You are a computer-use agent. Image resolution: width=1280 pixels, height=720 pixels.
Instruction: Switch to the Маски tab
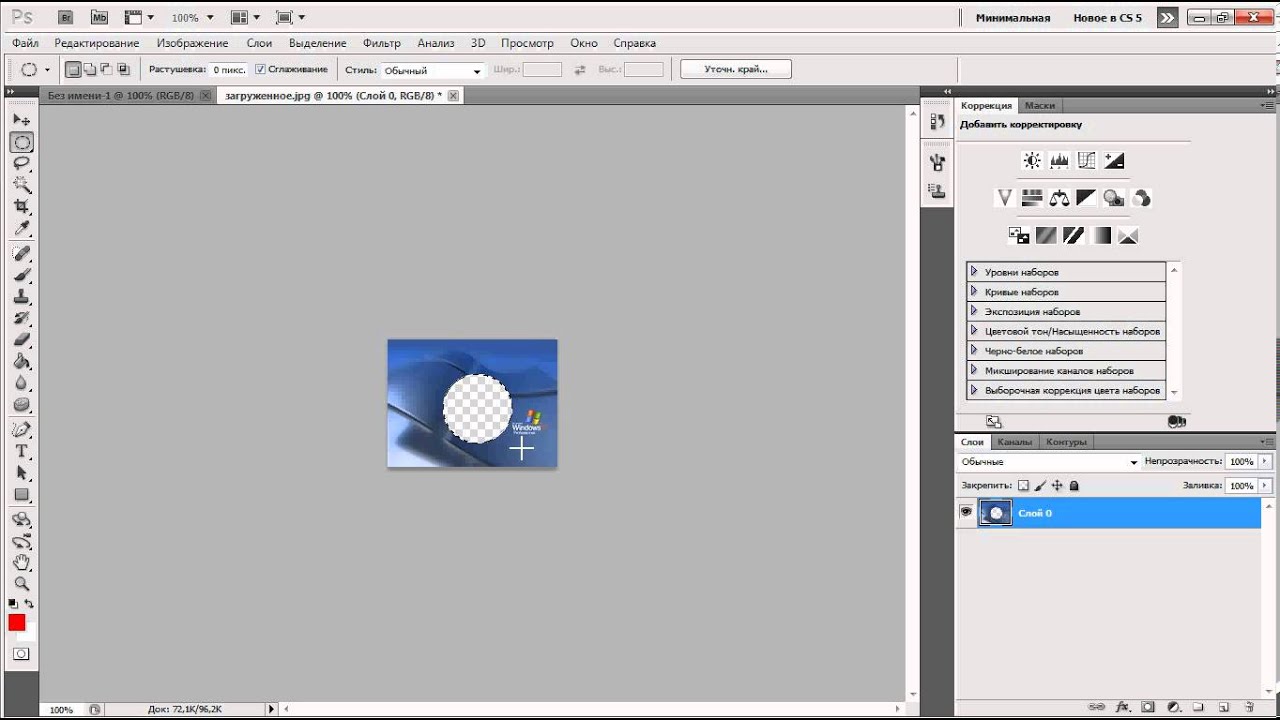1040,105
